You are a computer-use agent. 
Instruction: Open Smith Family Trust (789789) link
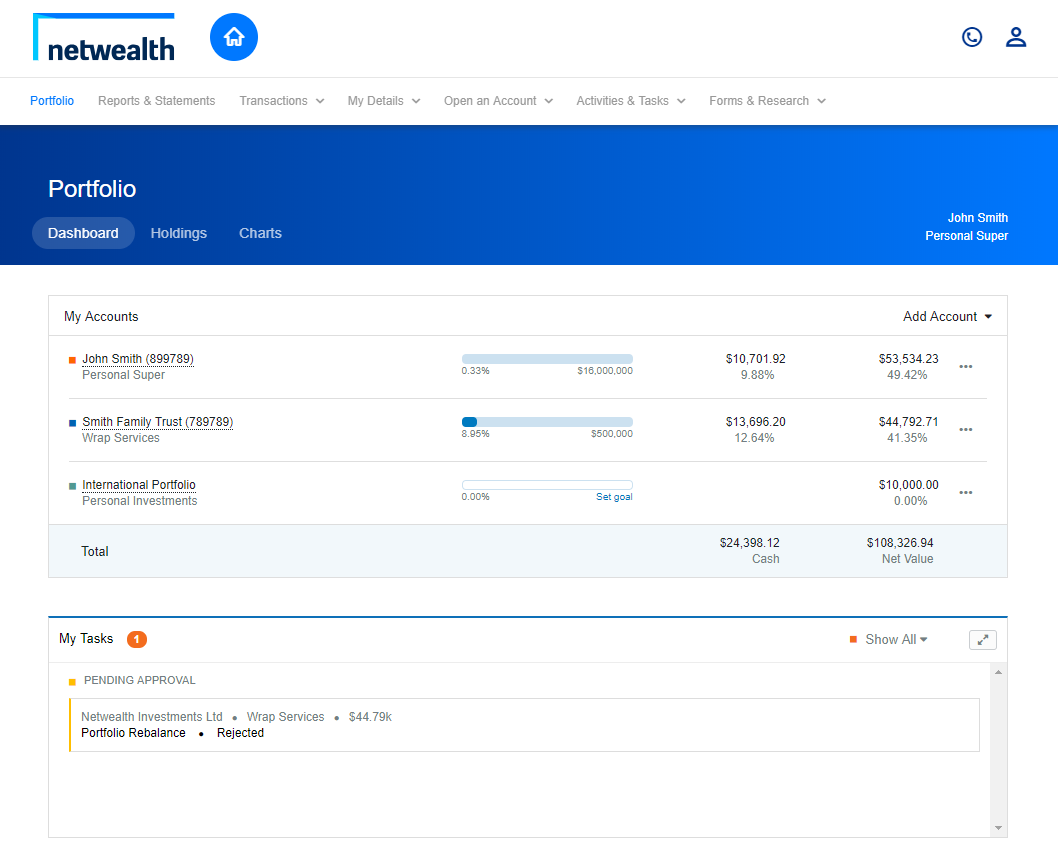point(158,422)
